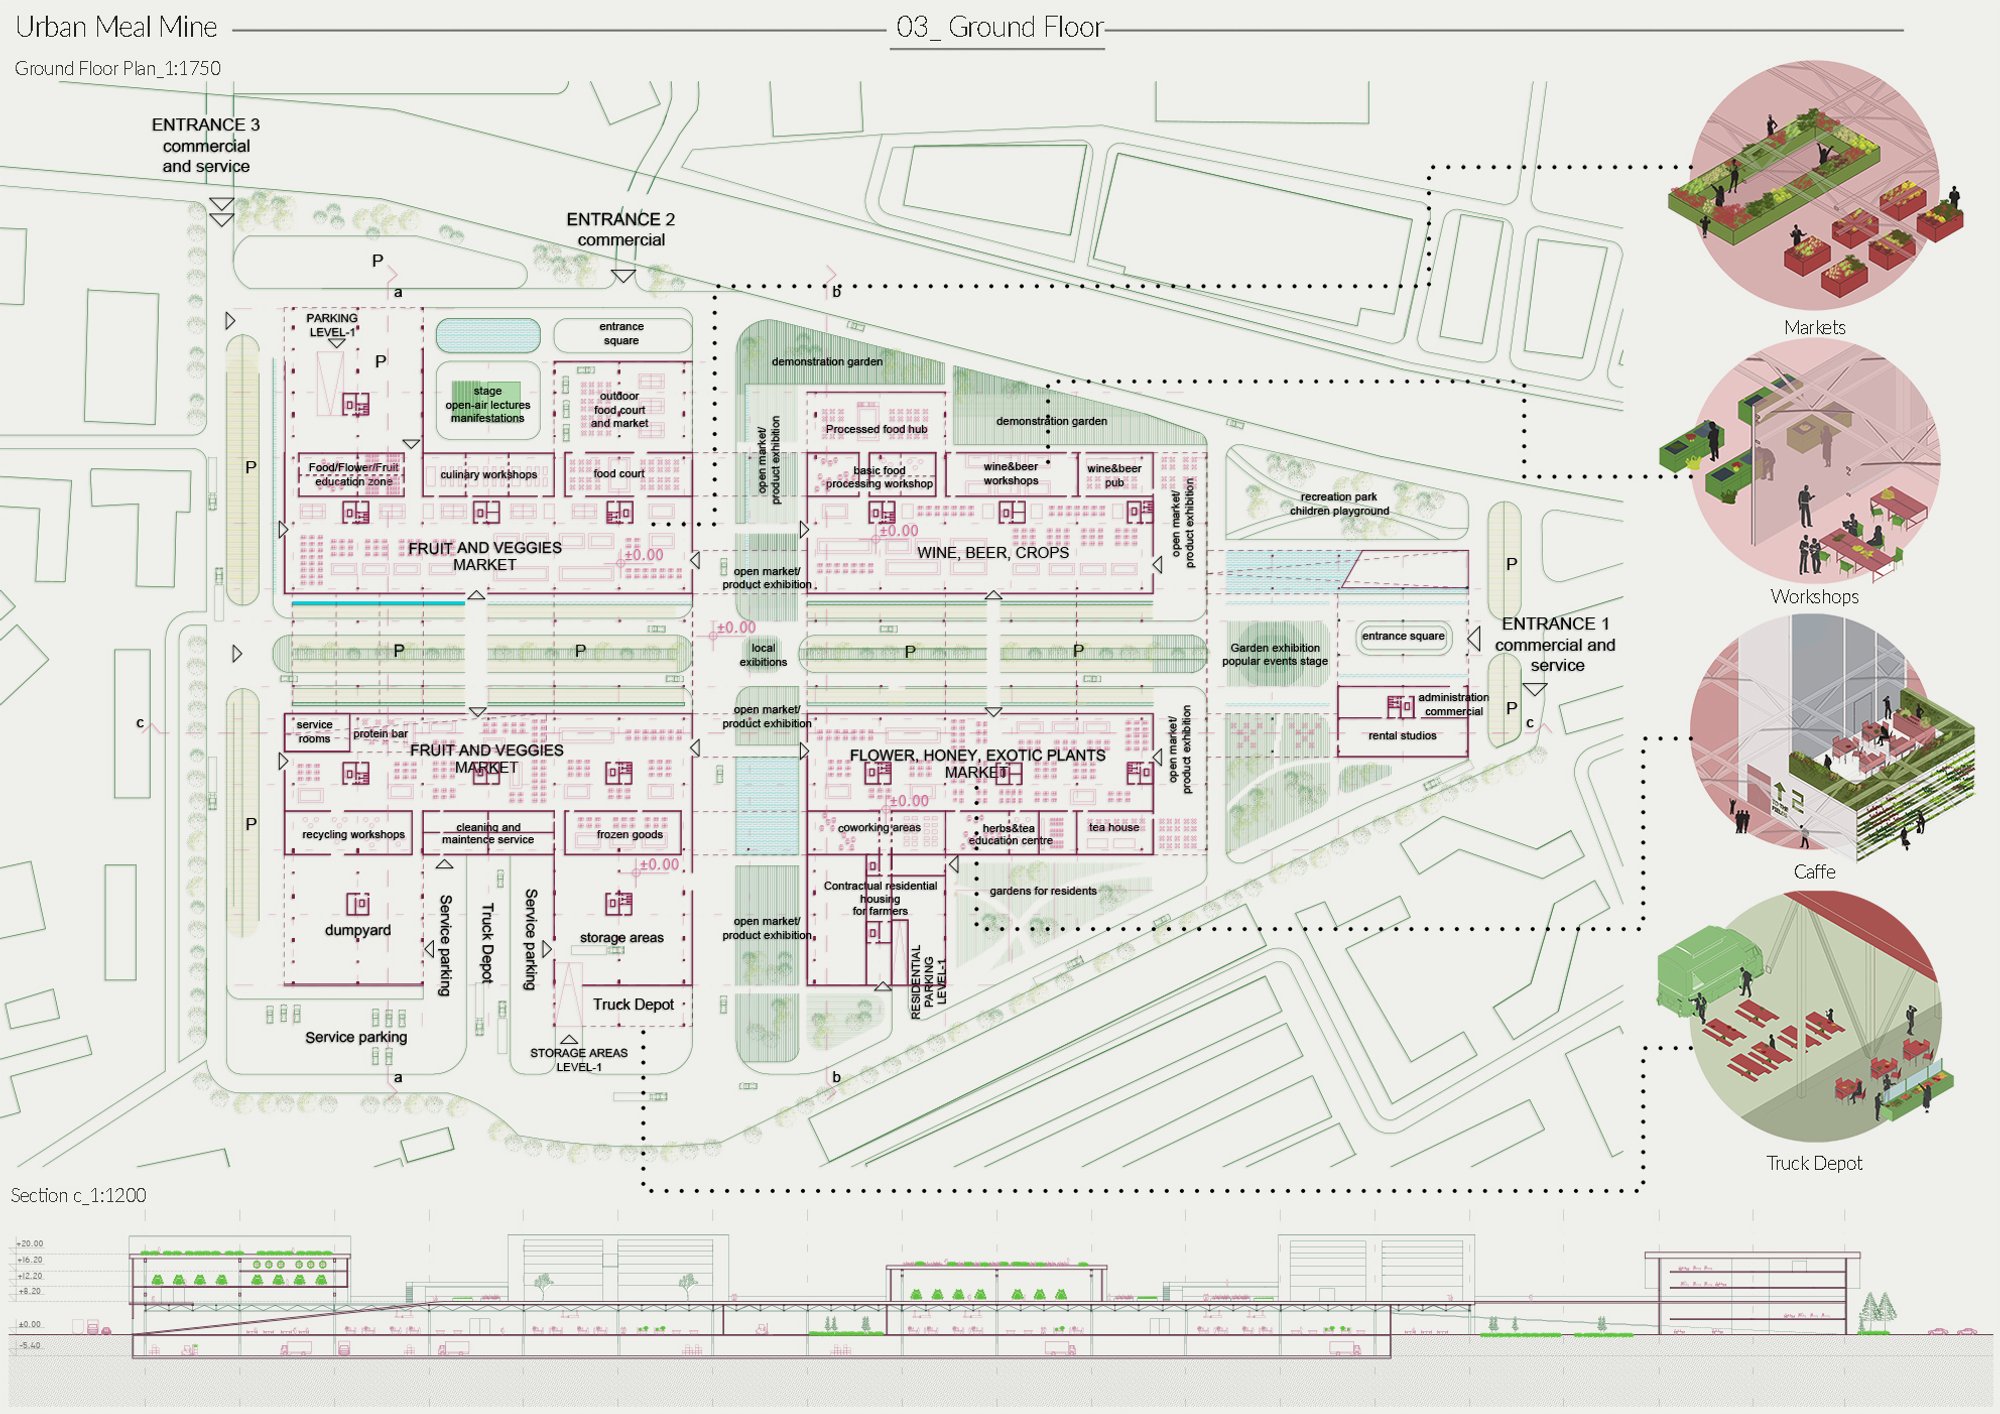
Task: Click the Entrance 1 arrow near entrance square
Action: coord(1473,638)
